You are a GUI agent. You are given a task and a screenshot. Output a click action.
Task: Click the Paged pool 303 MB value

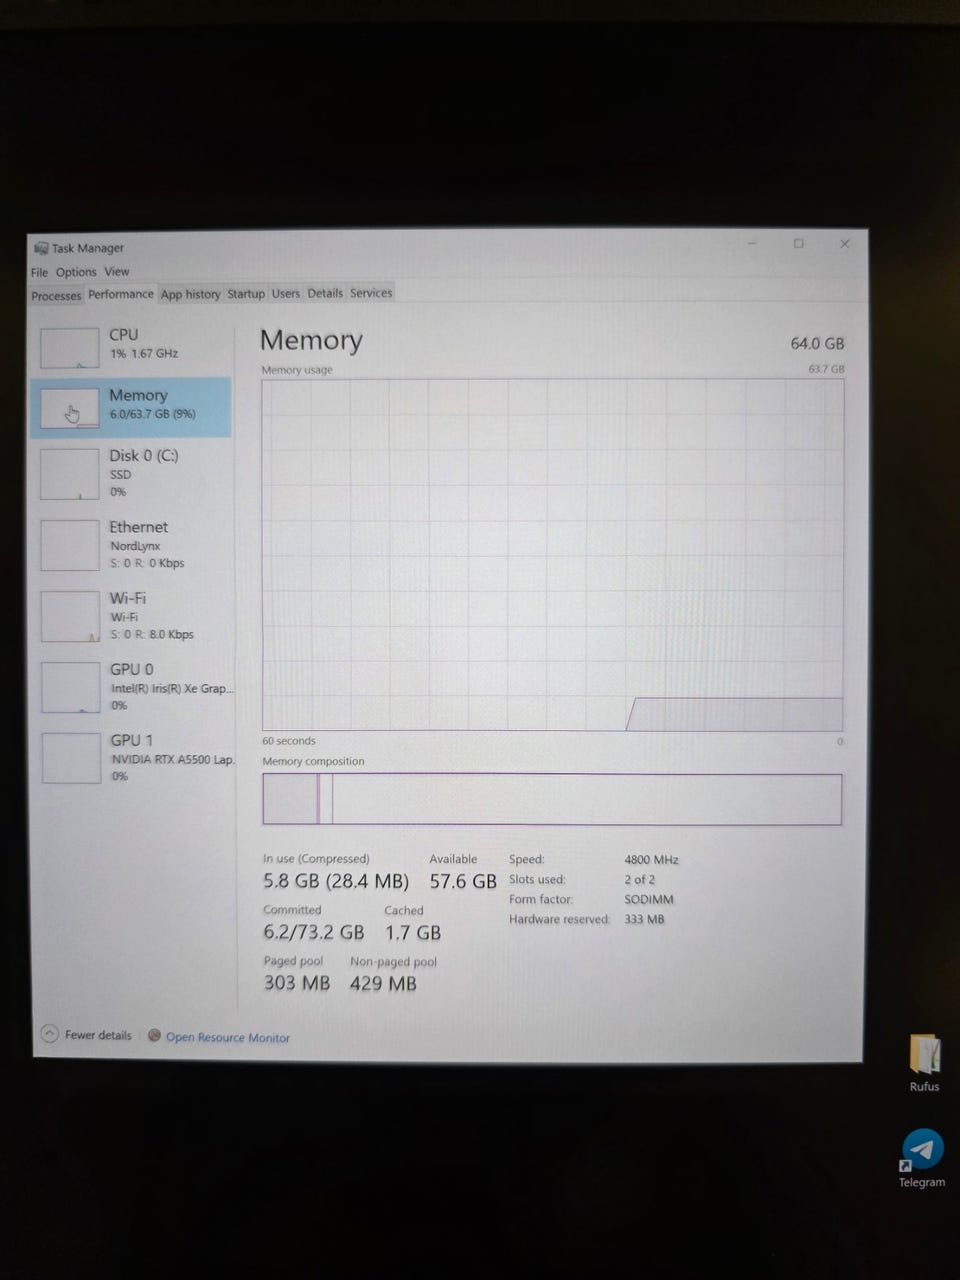pyautogui.click(x=297, y=983)
